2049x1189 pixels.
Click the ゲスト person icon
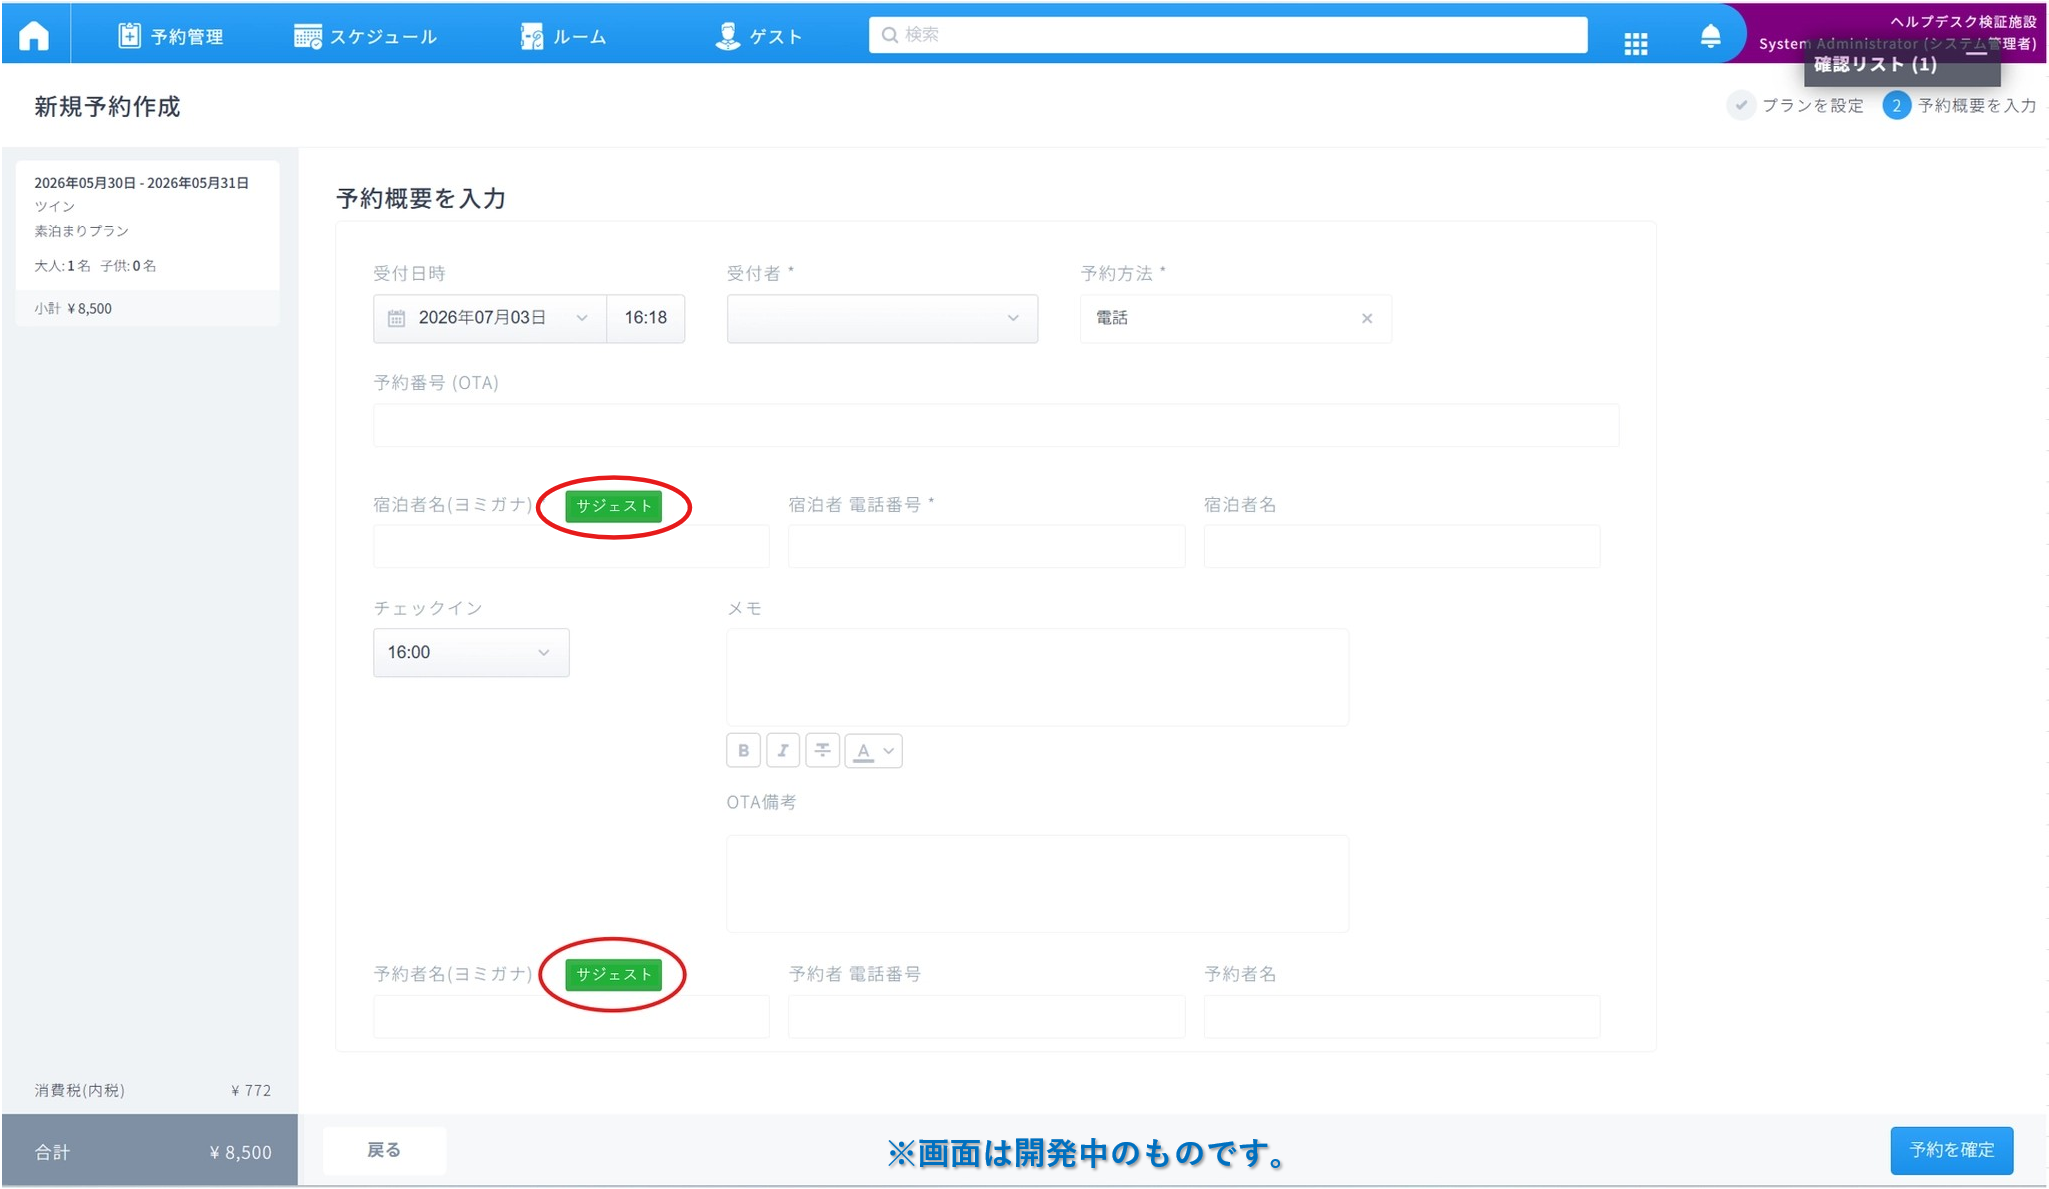tap(728, 36)
